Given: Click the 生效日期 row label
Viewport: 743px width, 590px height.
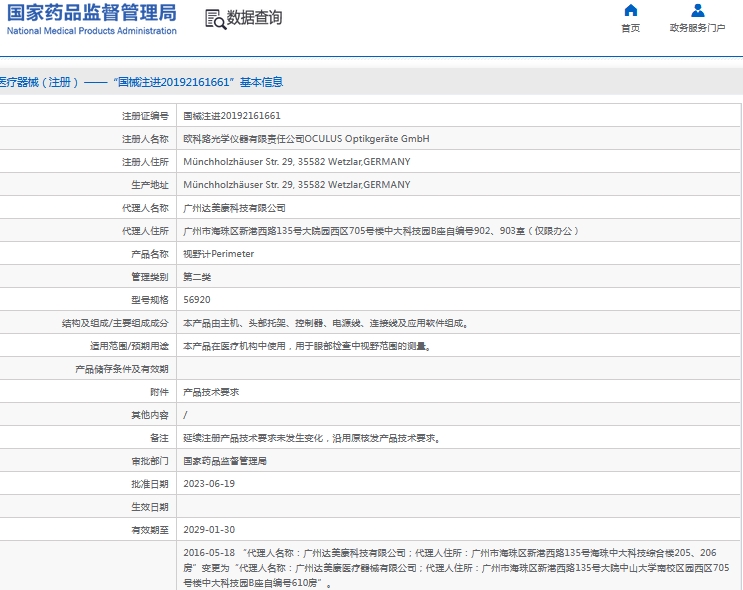Looking at the screenshot, I should 150,507.
